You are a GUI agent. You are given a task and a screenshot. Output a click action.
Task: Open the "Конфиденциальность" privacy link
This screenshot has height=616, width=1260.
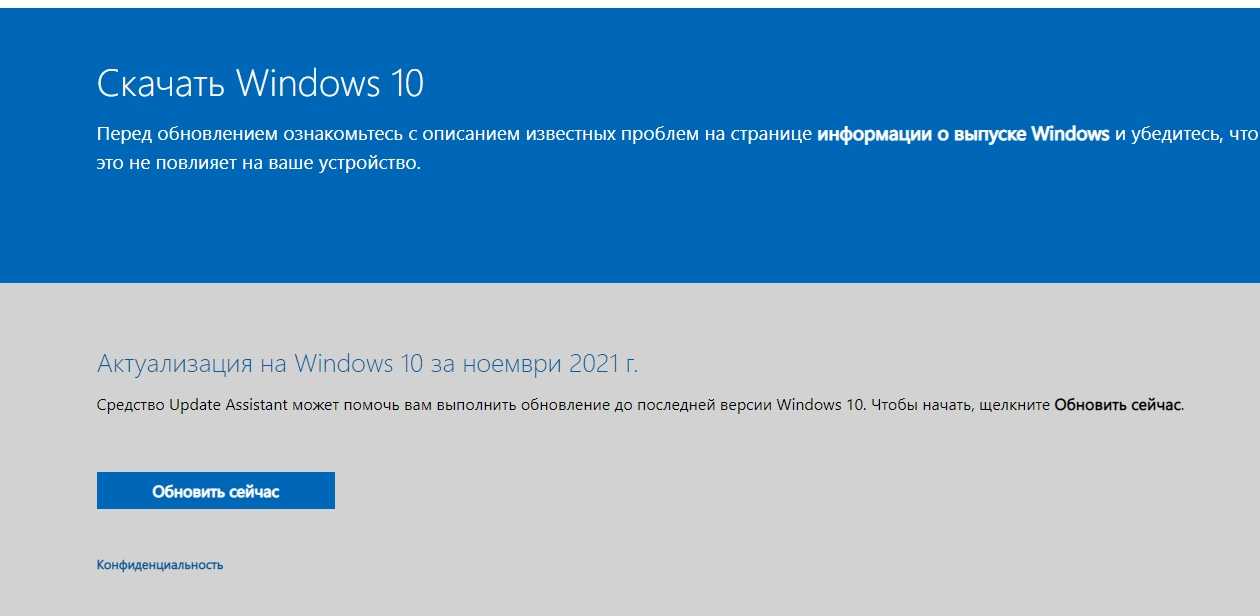pyautogui.click(x=160, y=565)
